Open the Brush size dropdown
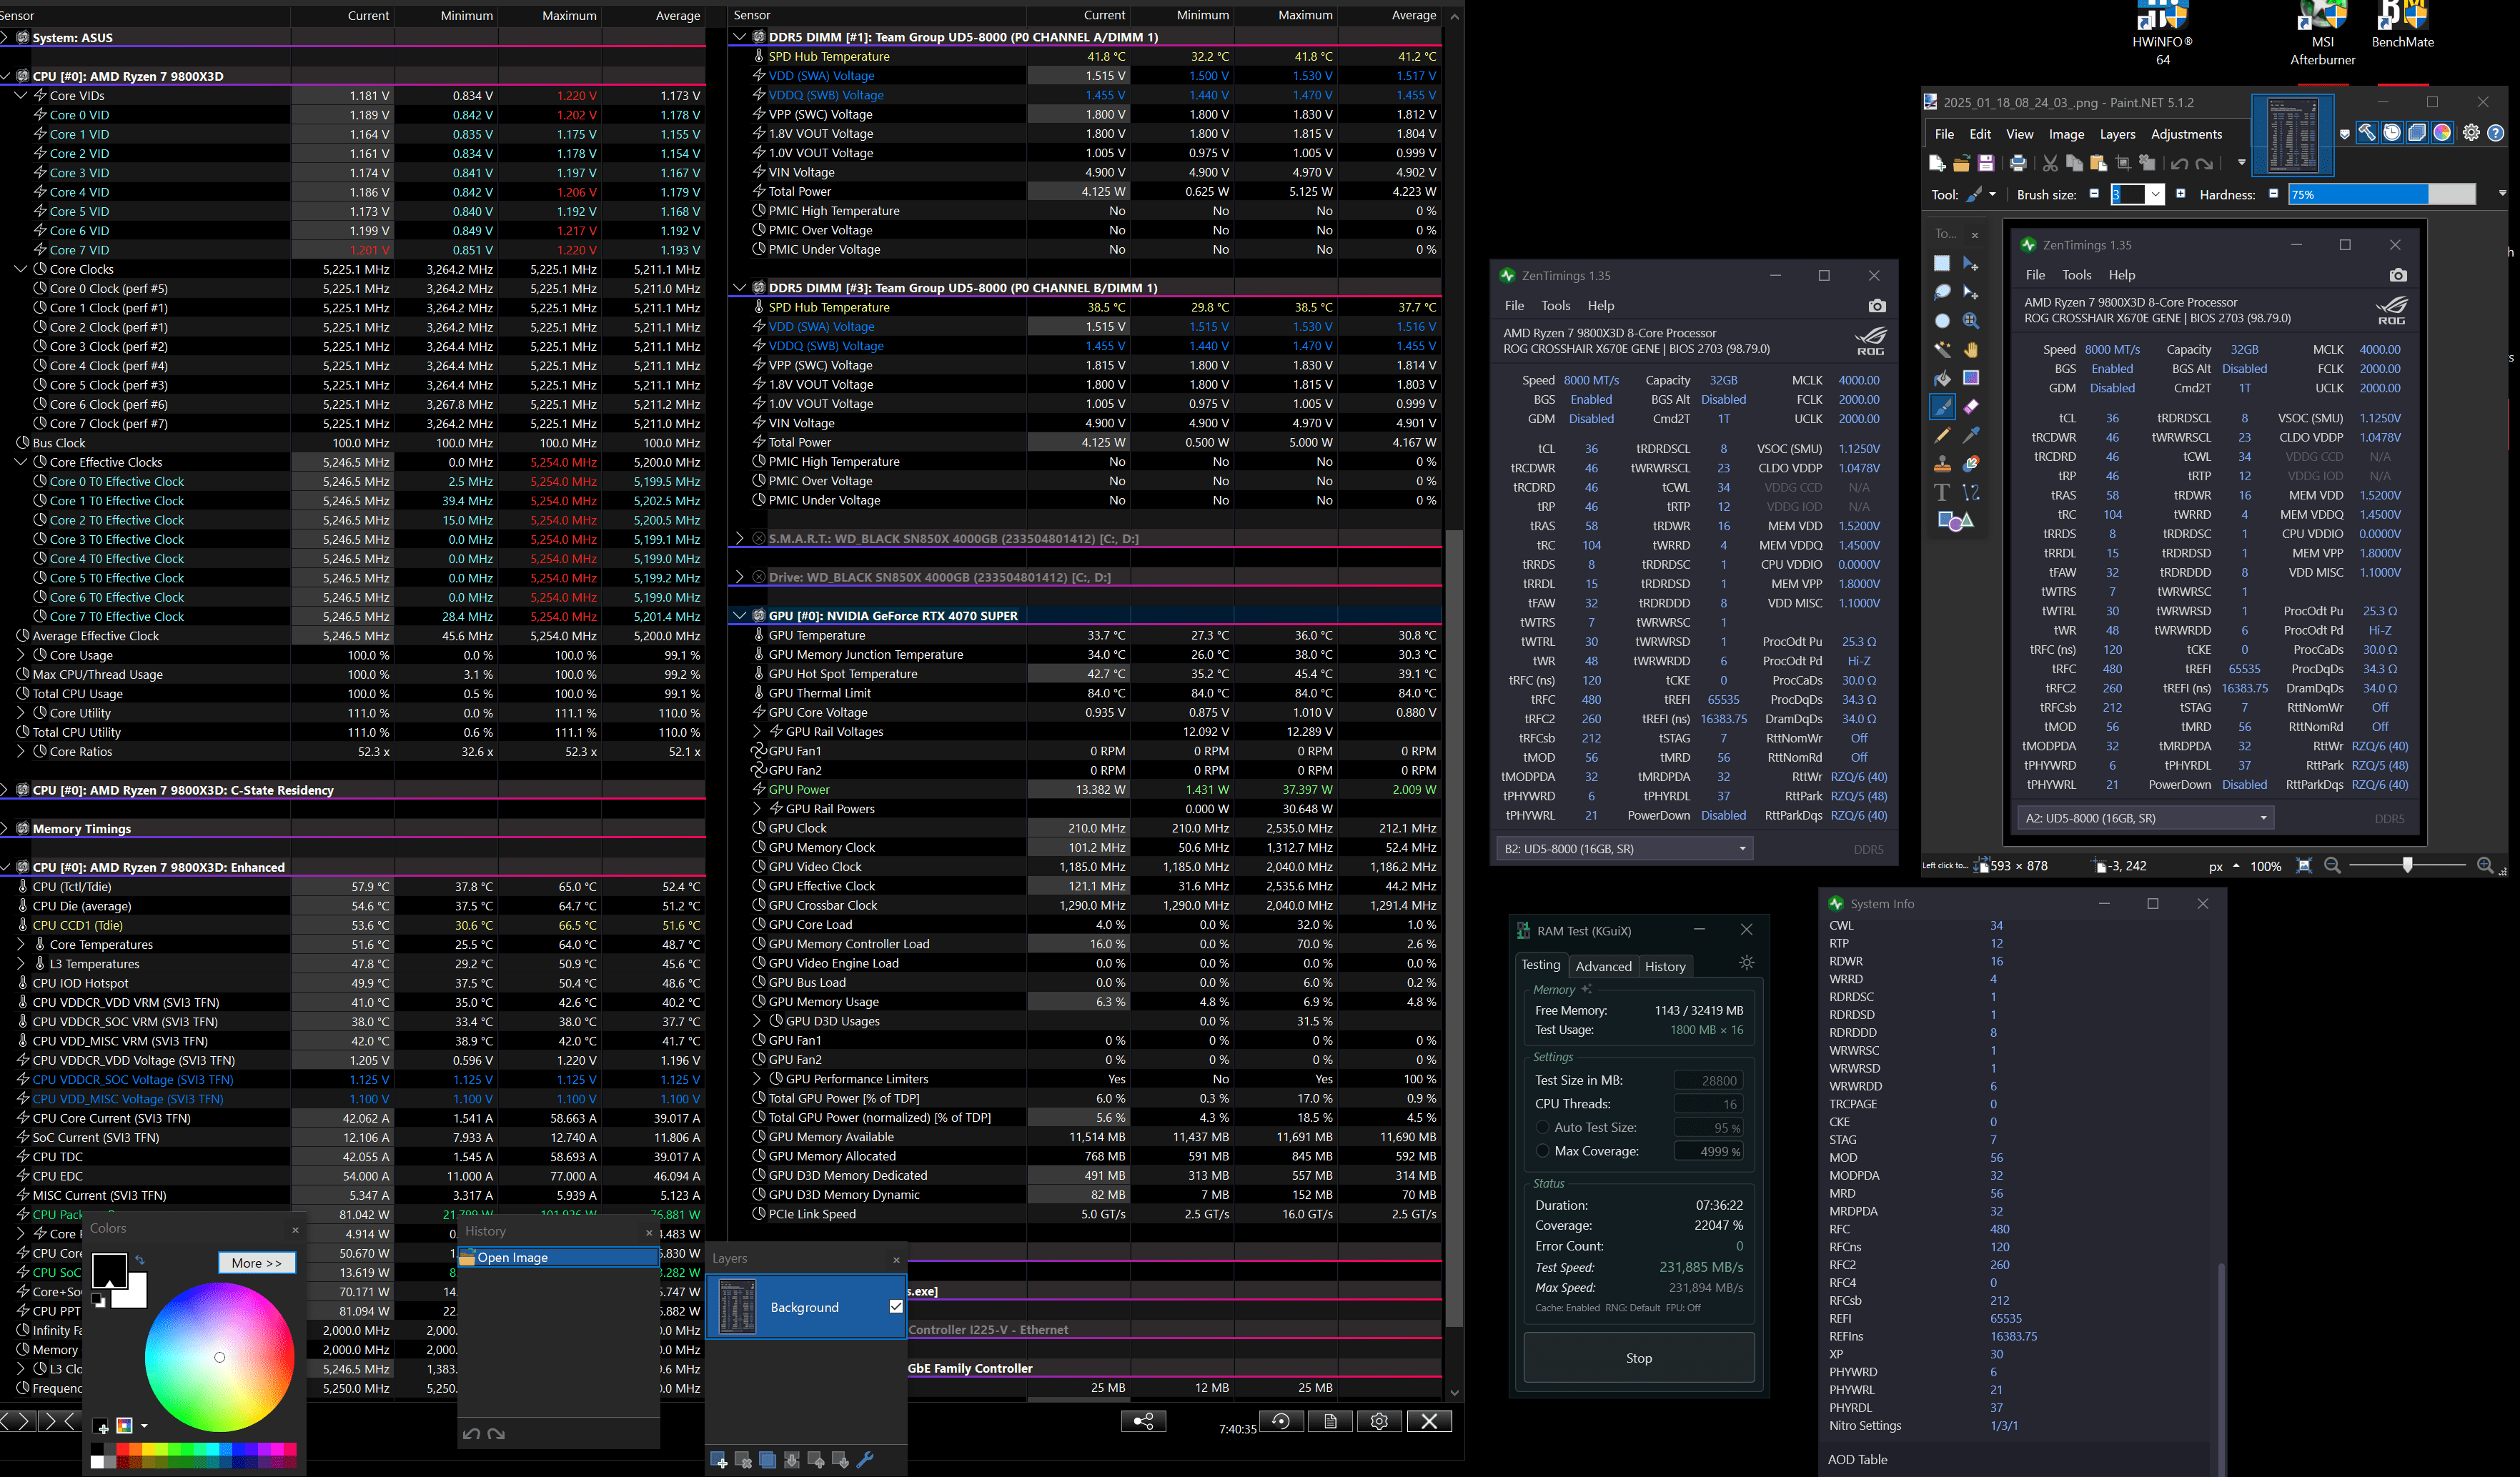The image size is (2520, 1477). tap(2155, 195)
